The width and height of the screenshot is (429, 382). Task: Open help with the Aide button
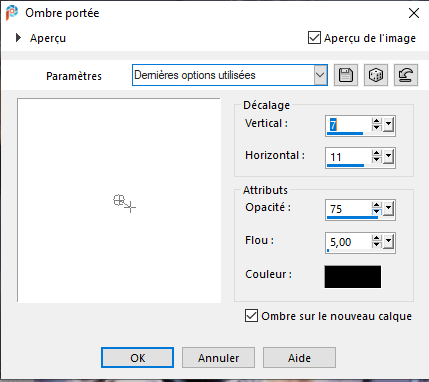coord(299,358)
